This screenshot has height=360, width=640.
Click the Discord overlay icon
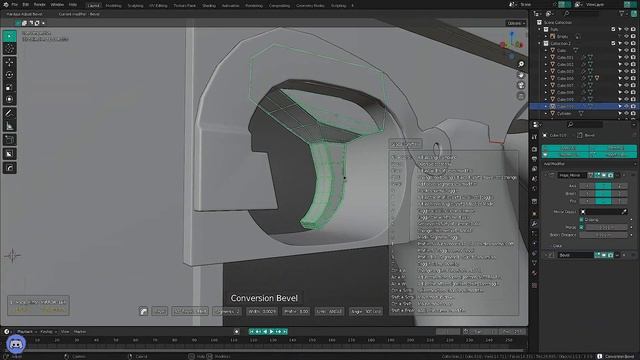16,344
